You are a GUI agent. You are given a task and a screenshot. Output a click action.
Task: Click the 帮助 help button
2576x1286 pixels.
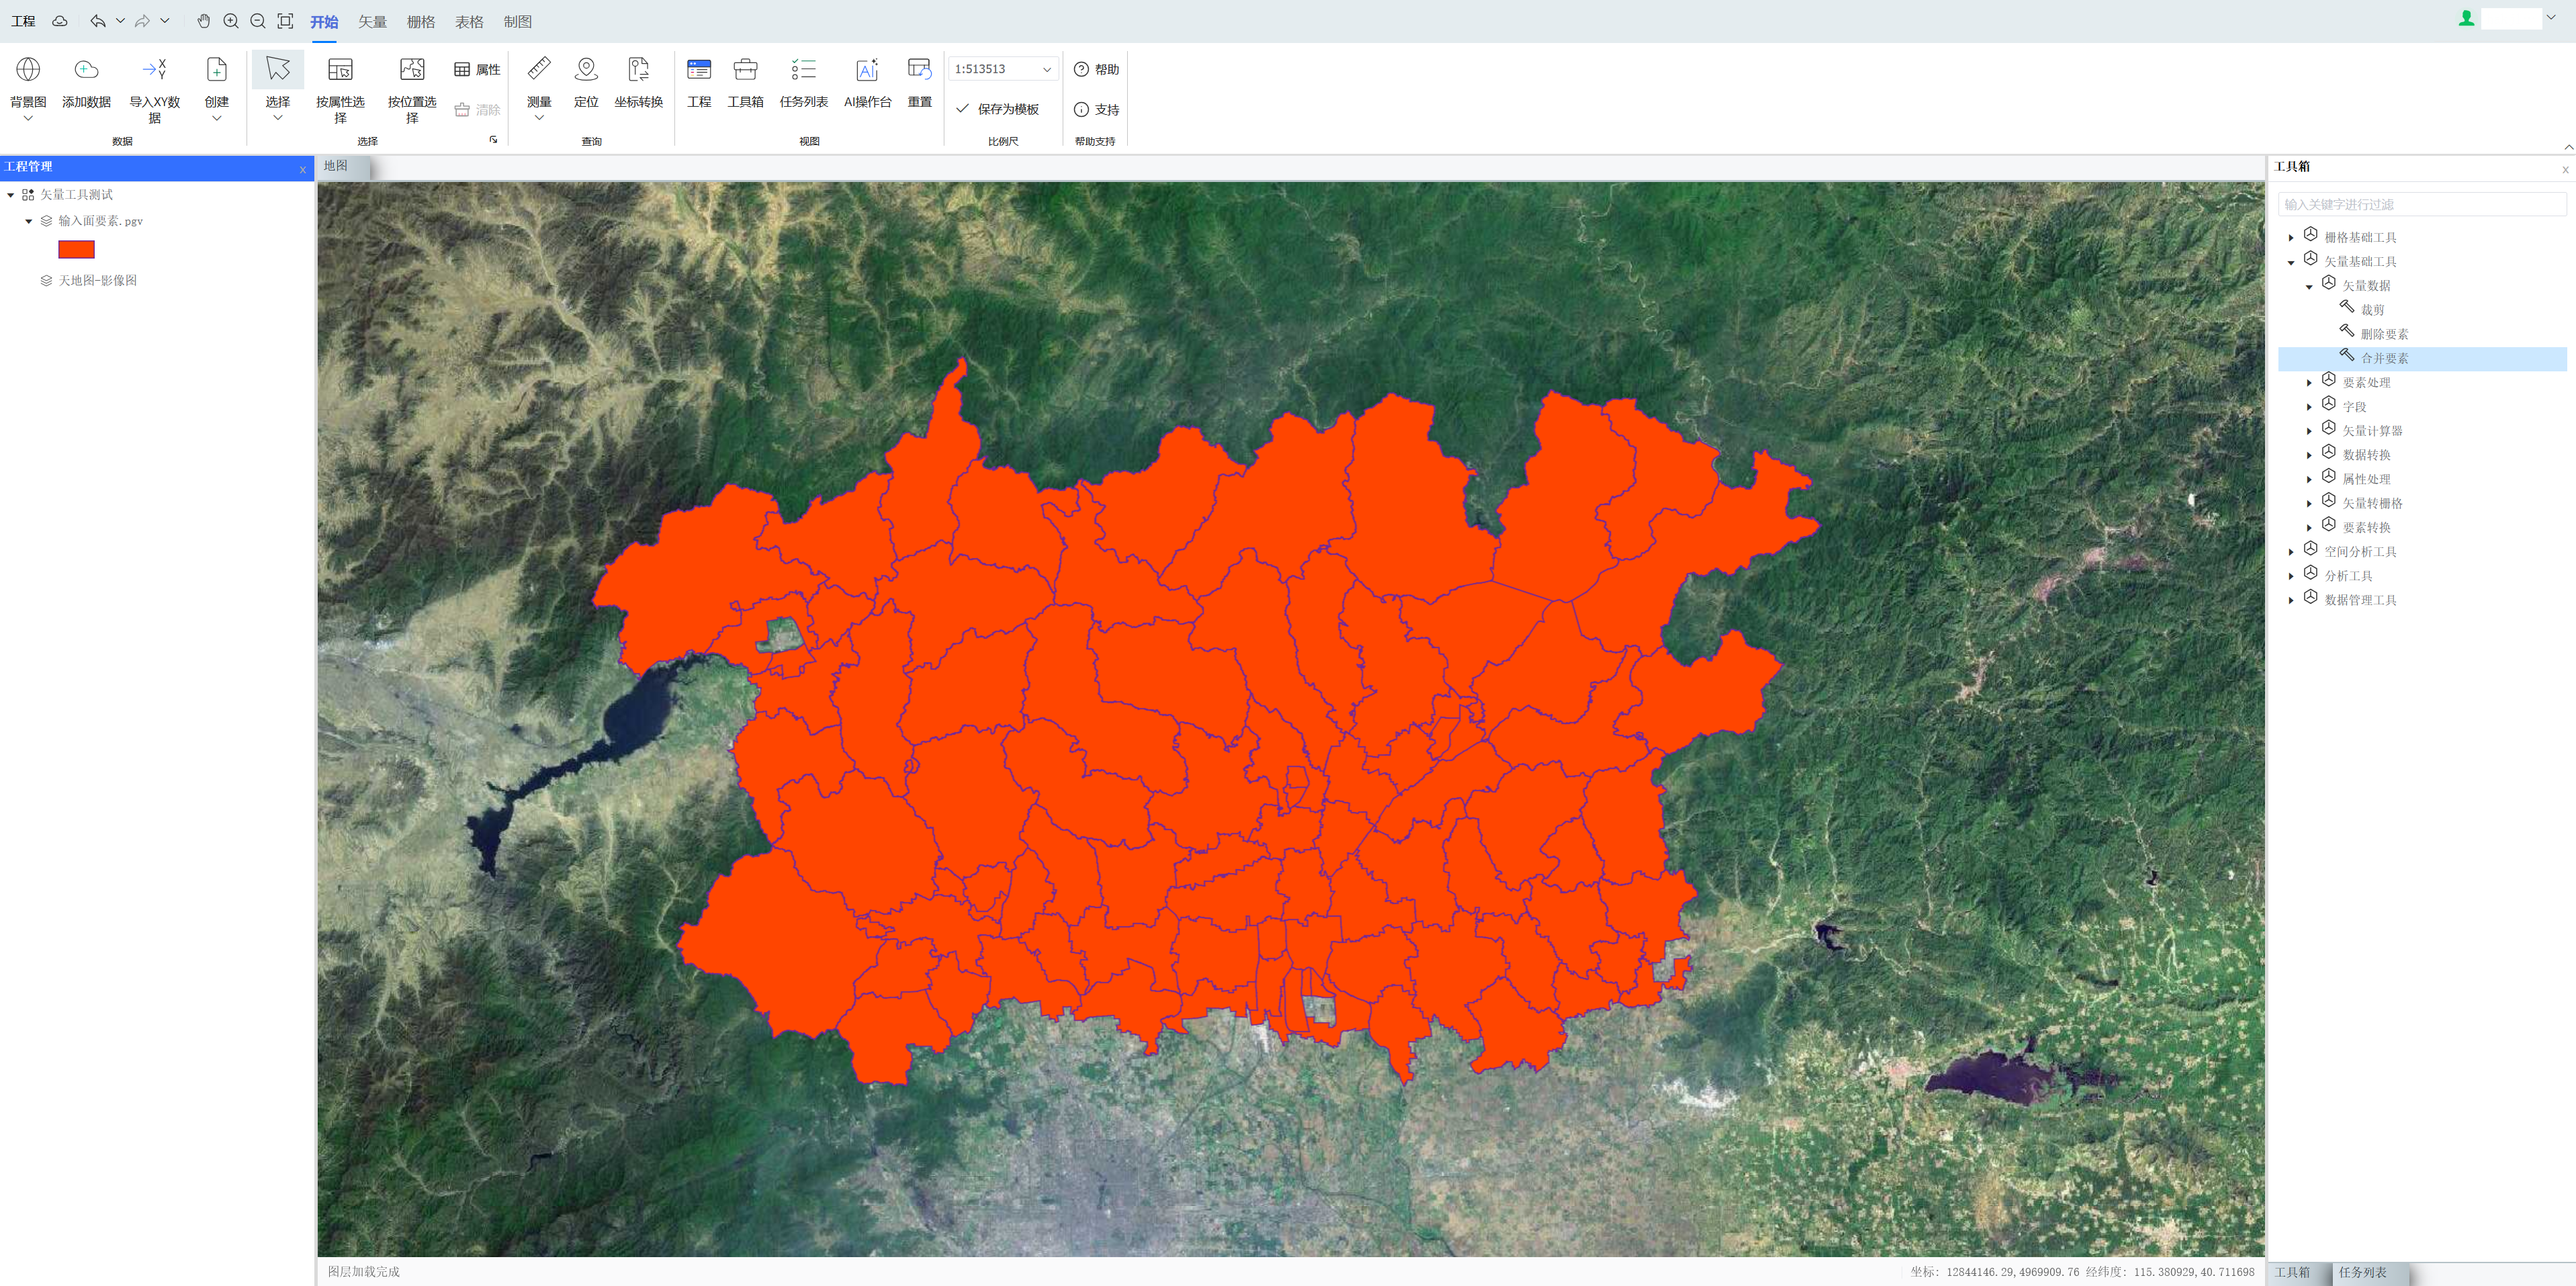tap(1096, 69)
